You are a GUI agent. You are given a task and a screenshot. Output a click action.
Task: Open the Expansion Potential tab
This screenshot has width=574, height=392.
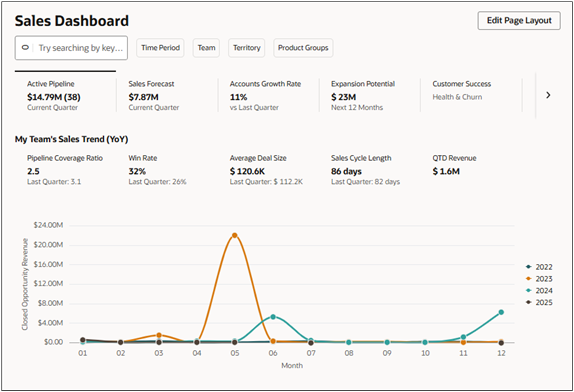[370, 95]
